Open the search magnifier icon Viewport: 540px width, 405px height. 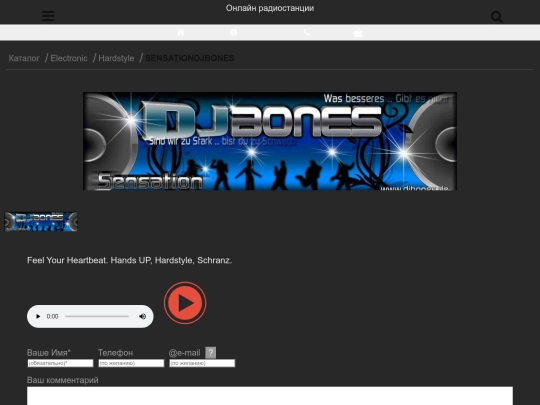(x=497, y=17)
